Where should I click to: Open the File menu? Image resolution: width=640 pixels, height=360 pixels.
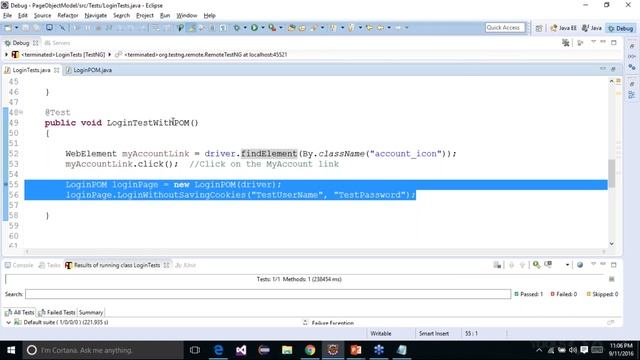[7, 16]
